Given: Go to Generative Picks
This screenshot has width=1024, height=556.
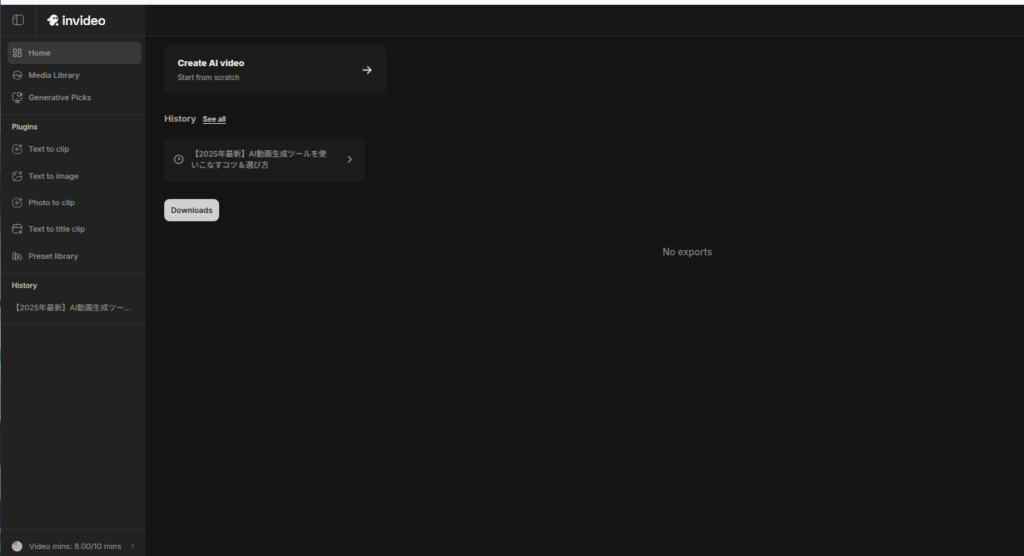Looking at the screenshot, I should (x=74, y=97).
